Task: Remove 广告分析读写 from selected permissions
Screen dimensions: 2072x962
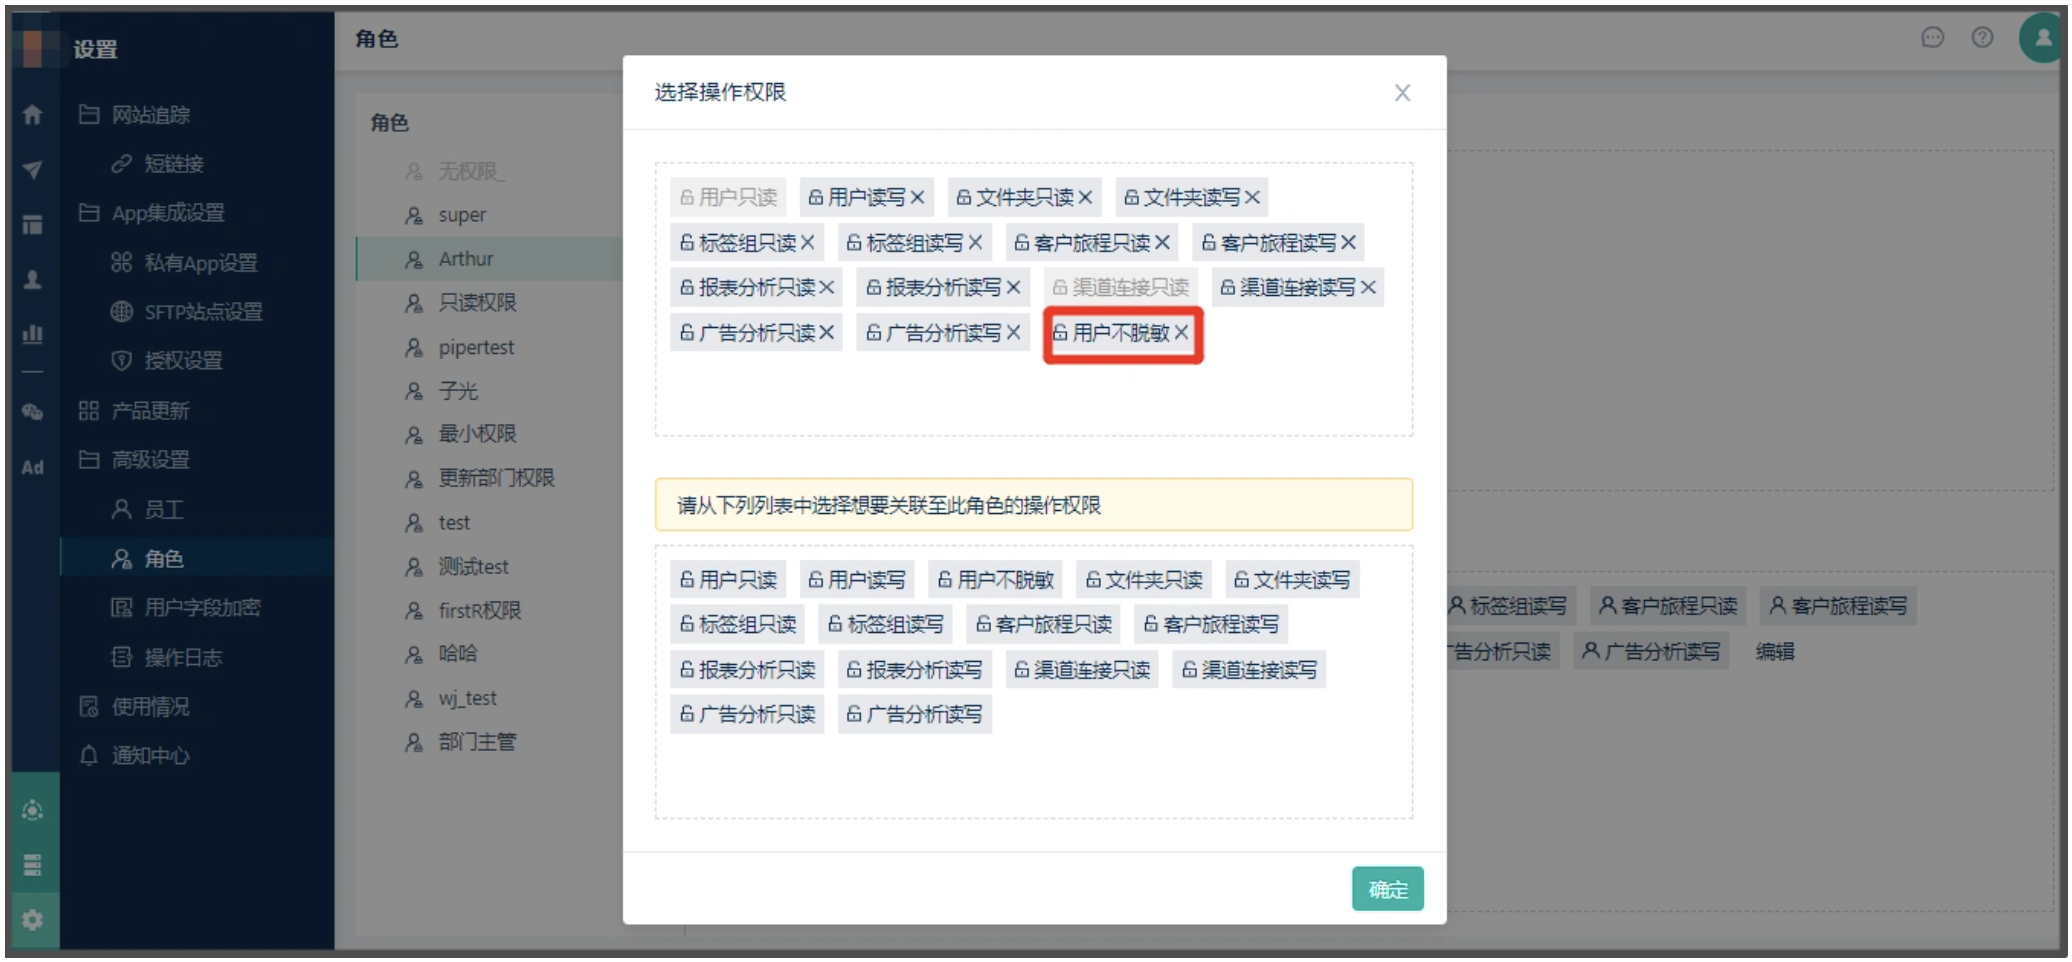Action: point(1013,333)
